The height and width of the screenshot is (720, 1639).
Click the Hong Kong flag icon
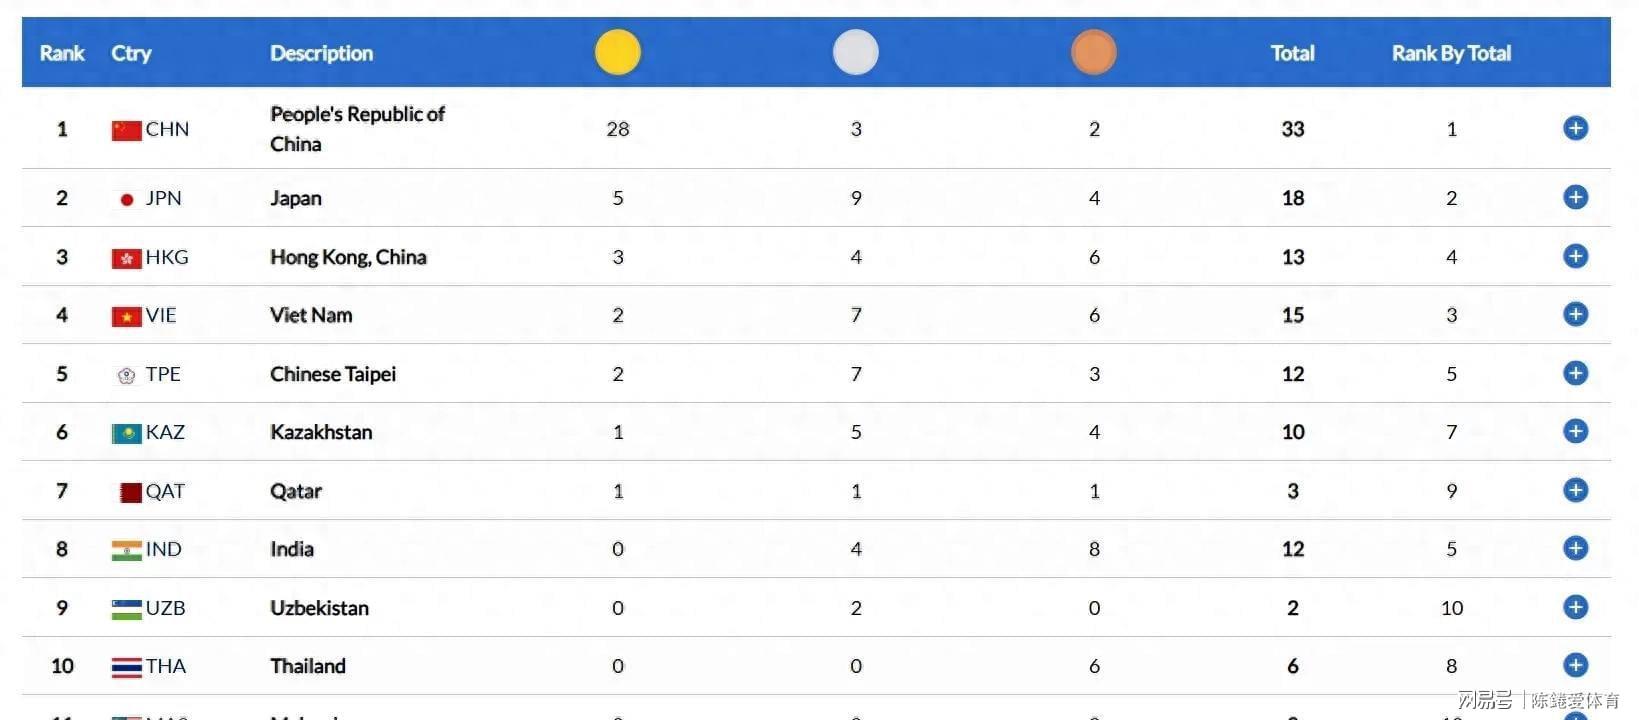point(126,258)
